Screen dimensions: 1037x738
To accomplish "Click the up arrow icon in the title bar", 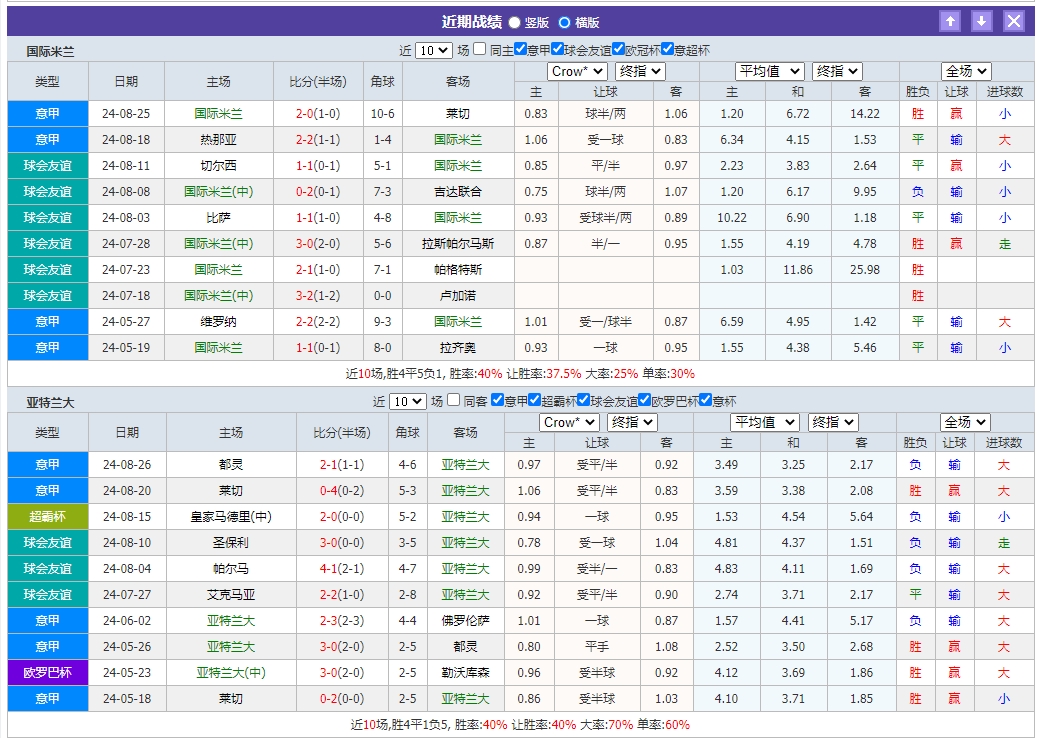I will click(x=949, y=20).
